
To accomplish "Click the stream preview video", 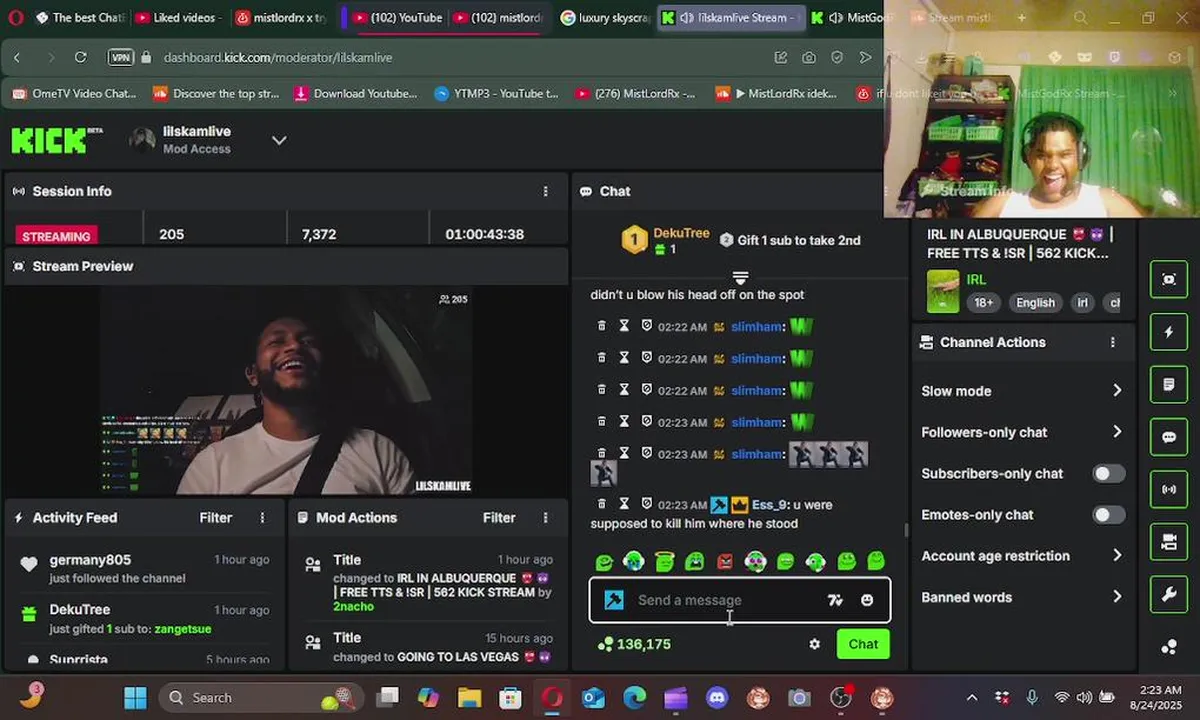I will pos(286,391).
